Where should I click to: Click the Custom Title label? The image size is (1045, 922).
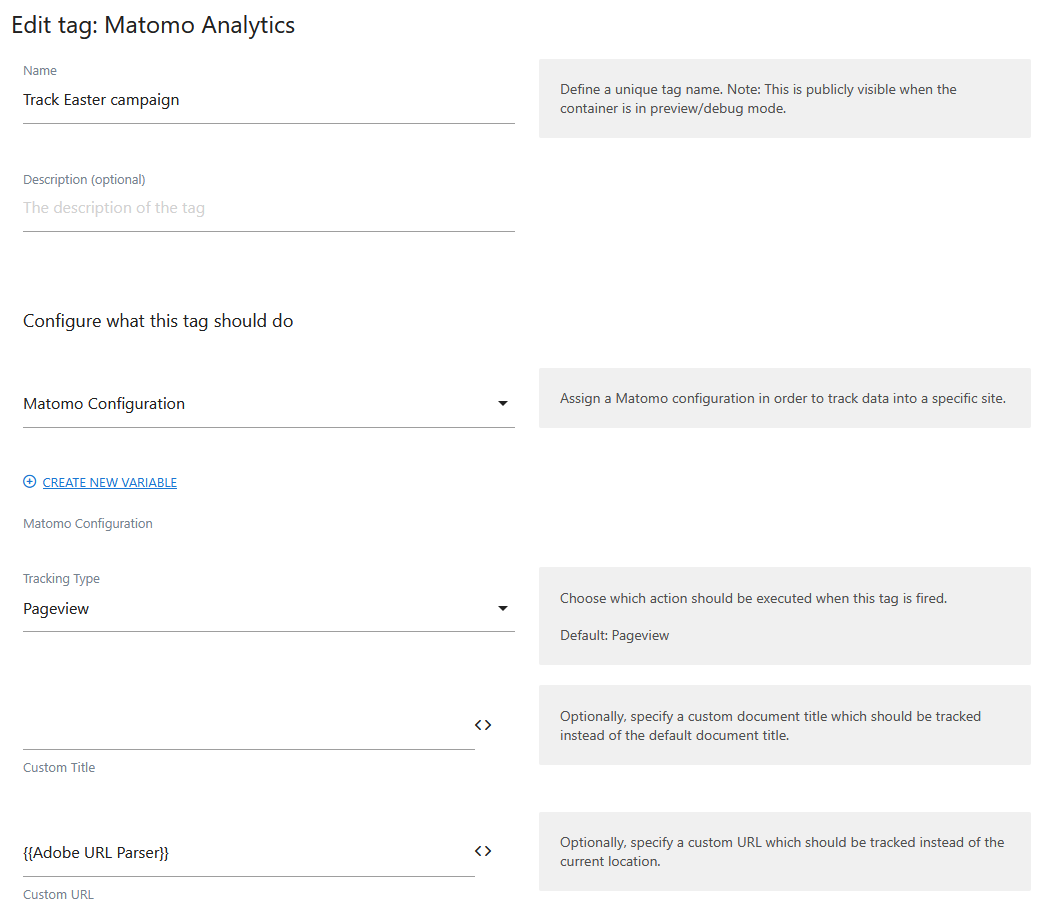coord(58,767)
